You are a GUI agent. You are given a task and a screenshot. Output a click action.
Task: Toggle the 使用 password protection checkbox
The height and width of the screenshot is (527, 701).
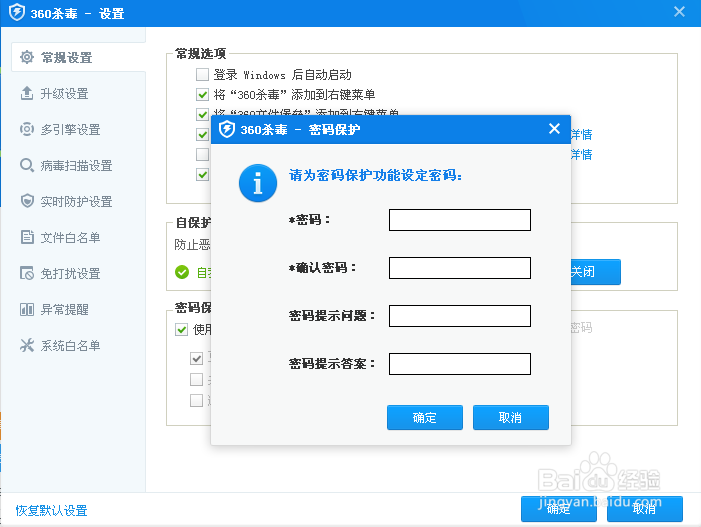click(182, 329)
